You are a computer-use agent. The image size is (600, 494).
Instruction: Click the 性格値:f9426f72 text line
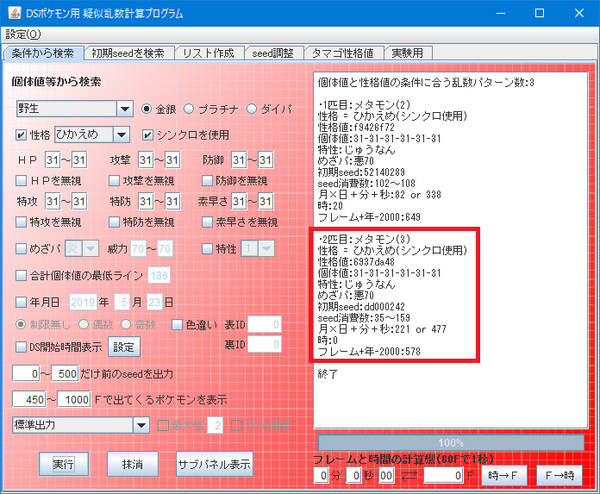tap(356, 127)
